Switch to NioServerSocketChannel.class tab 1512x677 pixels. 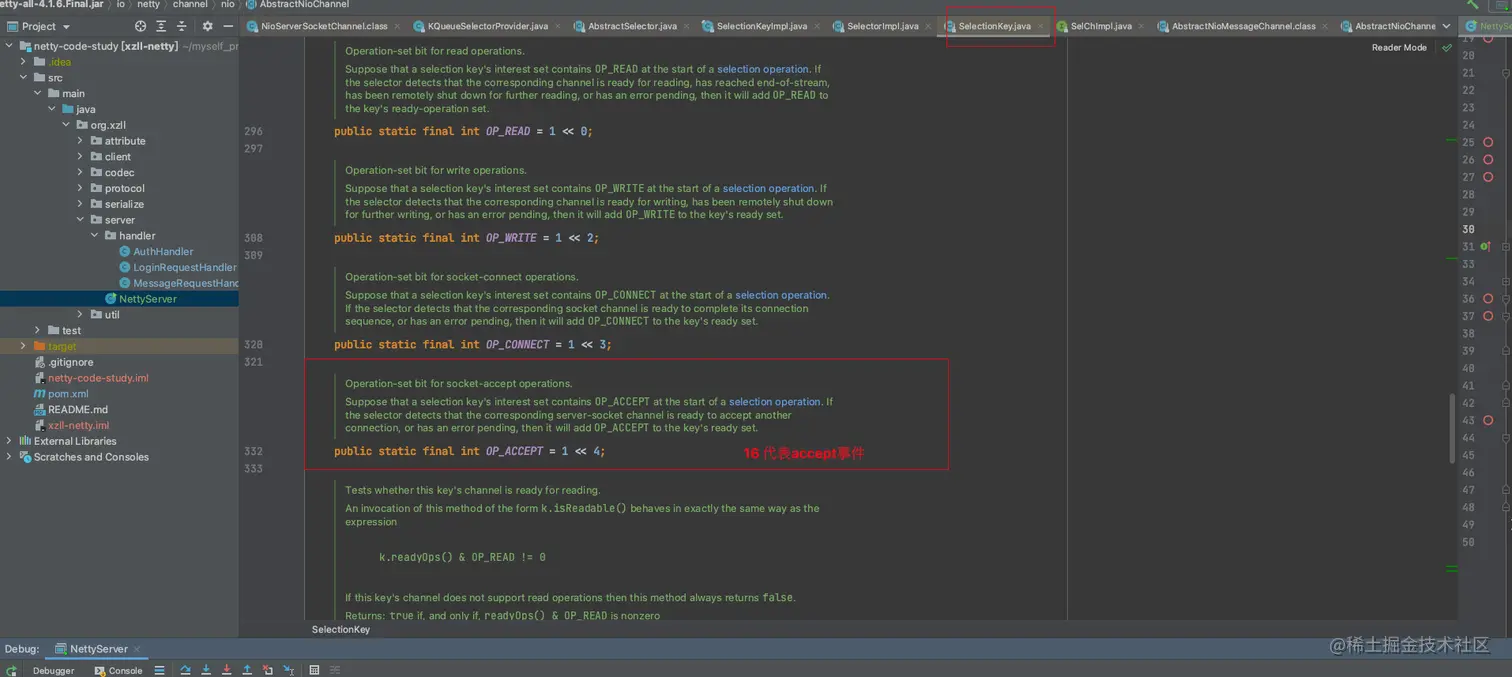324,26
